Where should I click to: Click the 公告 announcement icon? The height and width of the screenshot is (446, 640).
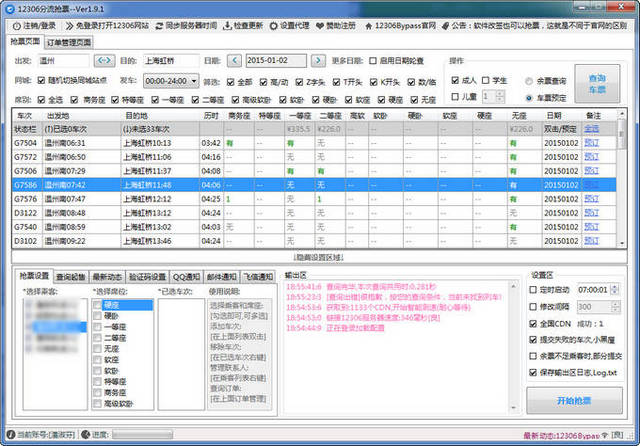[x=446, y=26]
